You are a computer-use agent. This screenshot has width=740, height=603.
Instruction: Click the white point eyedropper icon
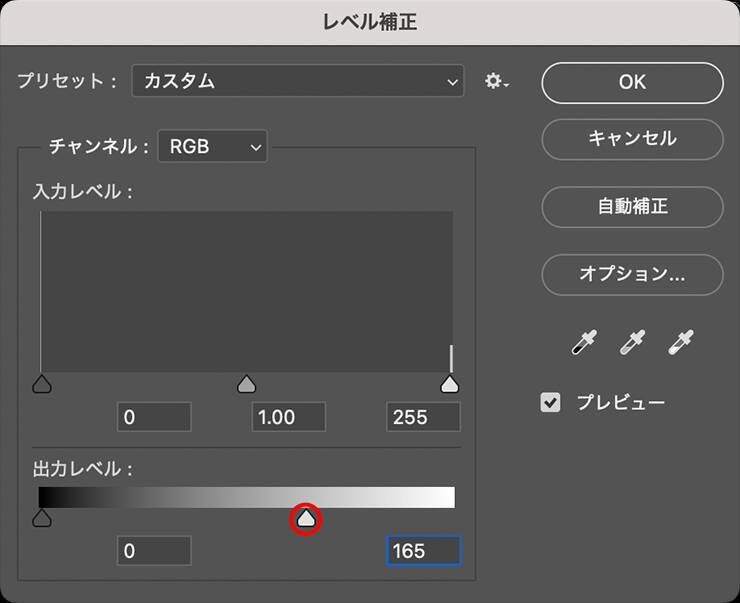681,344
